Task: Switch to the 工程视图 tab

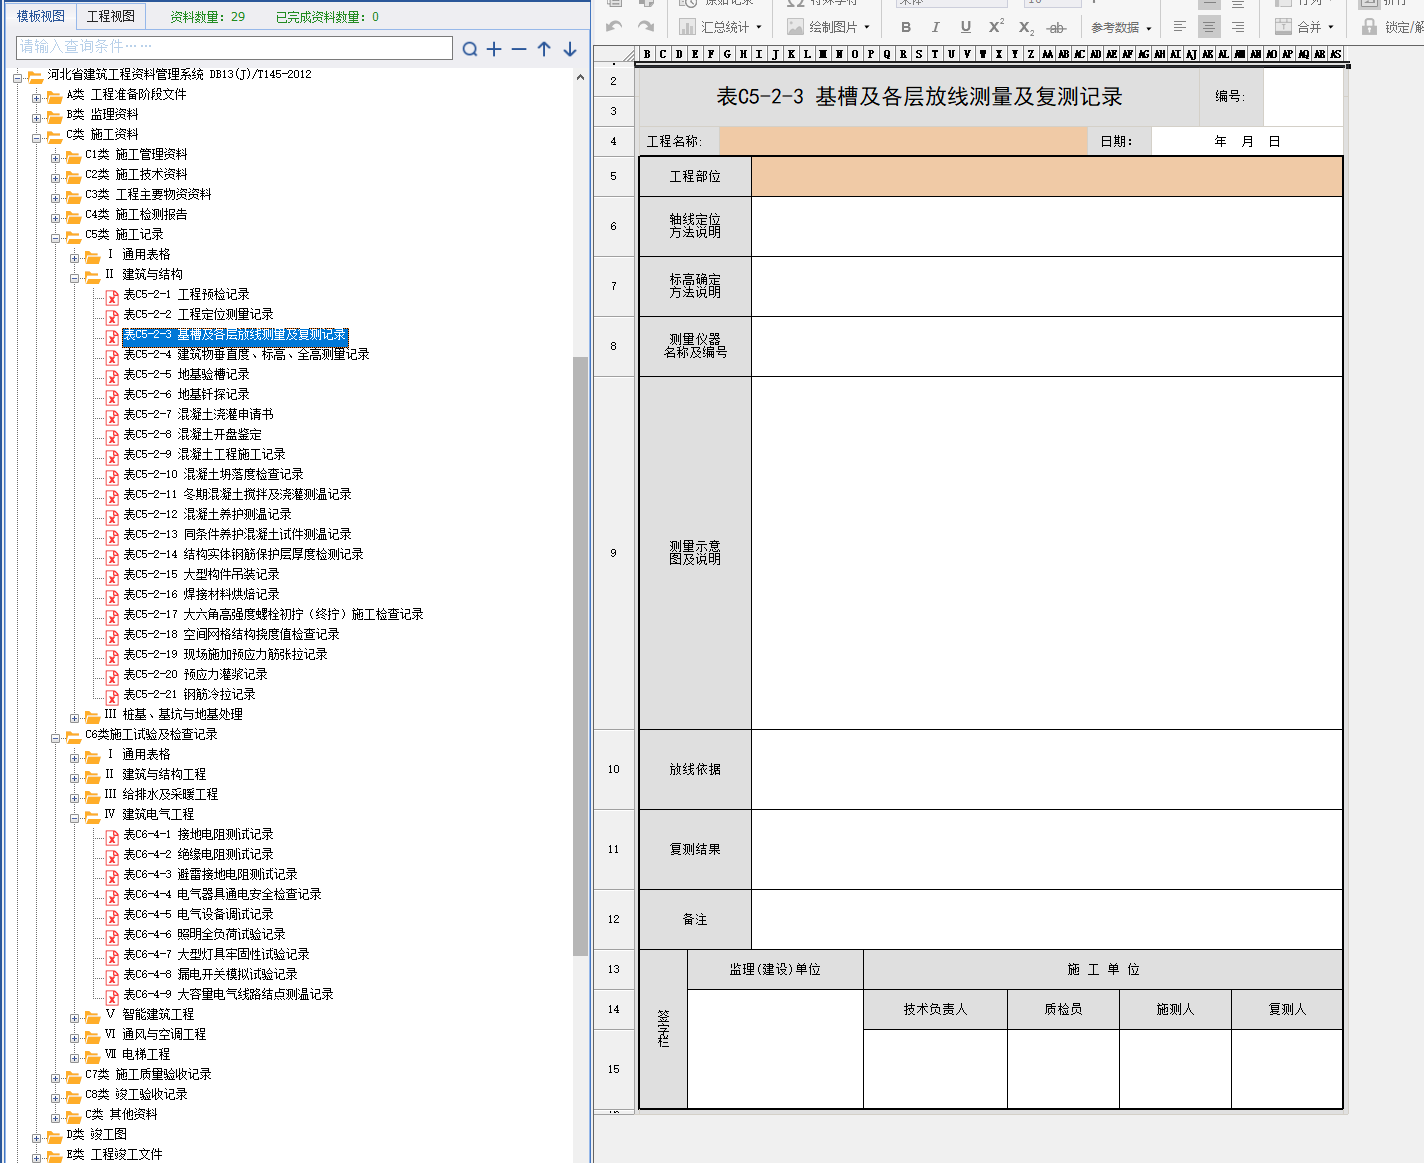Action: 110,16
